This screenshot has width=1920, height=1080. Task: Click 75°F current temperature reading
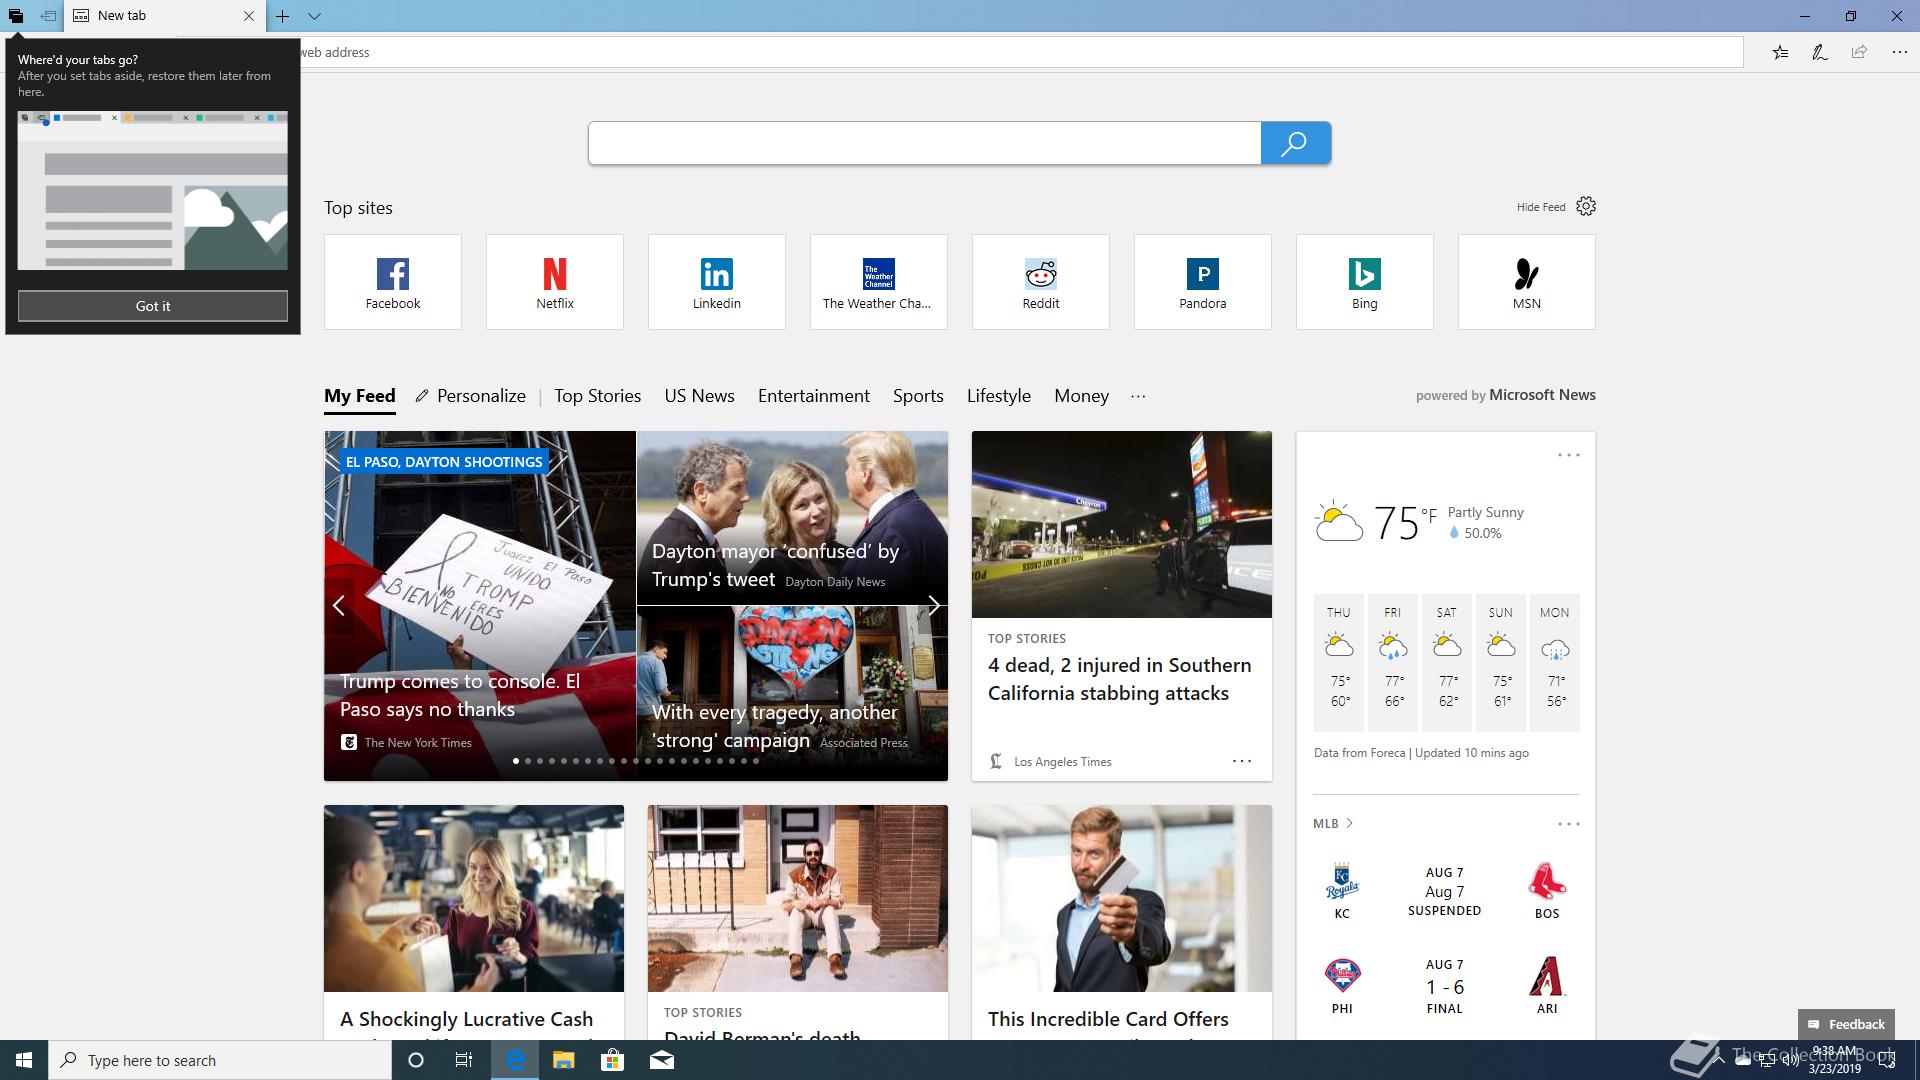1404,522
